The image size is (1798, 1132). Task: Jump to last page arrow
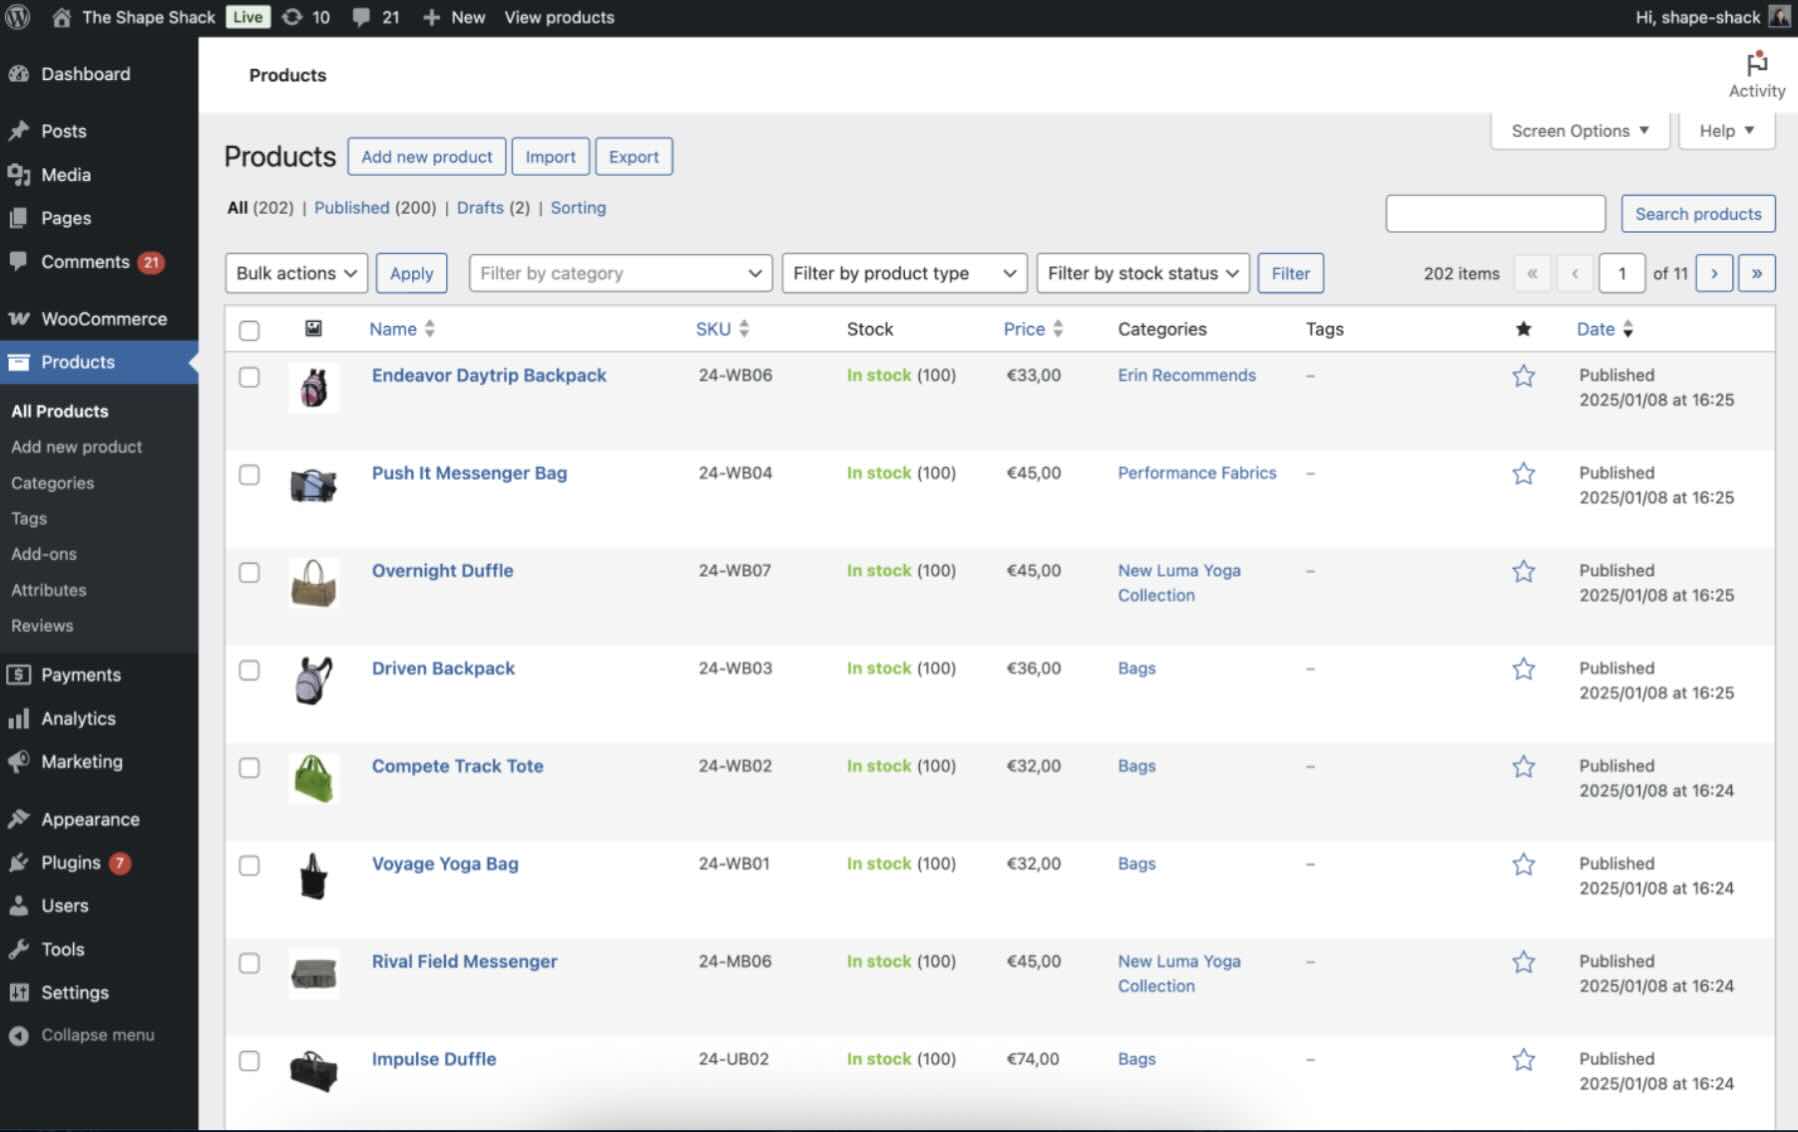[1757, 273]
